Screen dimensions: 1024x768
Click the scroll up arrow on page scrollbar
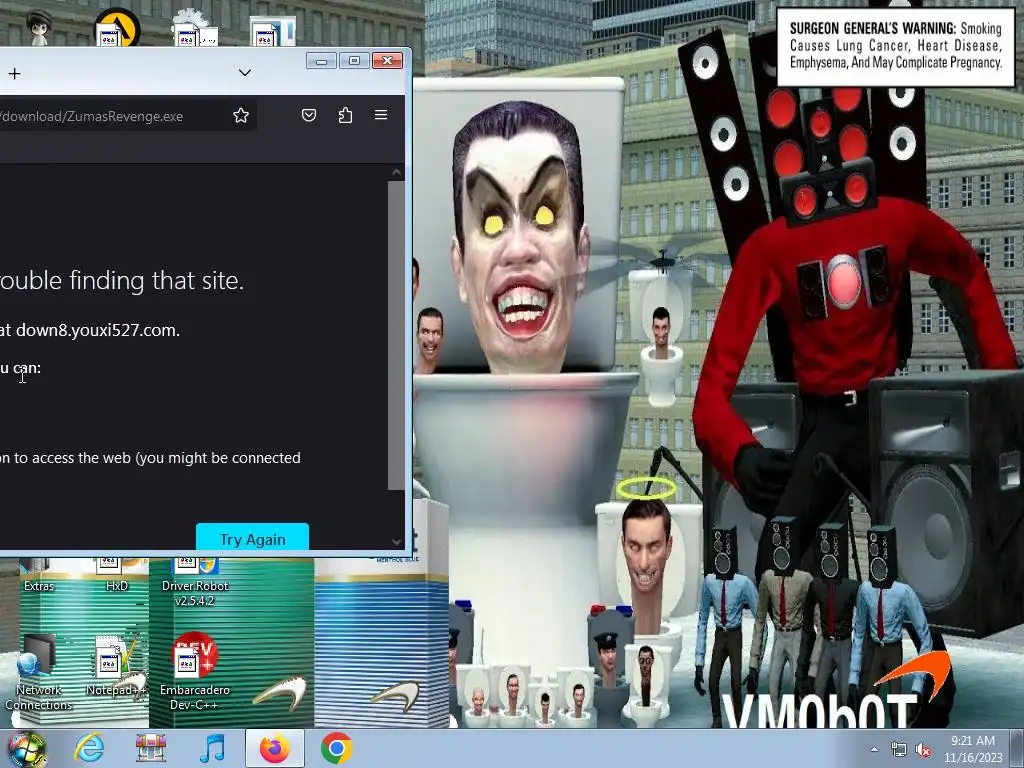point(396,172)
